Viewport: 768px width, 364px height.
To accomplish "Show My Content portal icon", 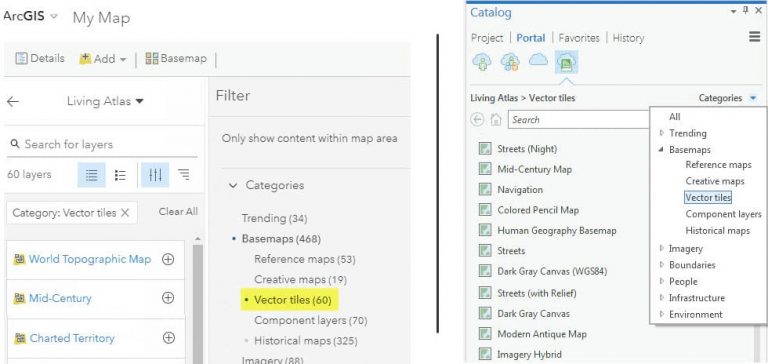I will 482,62.
